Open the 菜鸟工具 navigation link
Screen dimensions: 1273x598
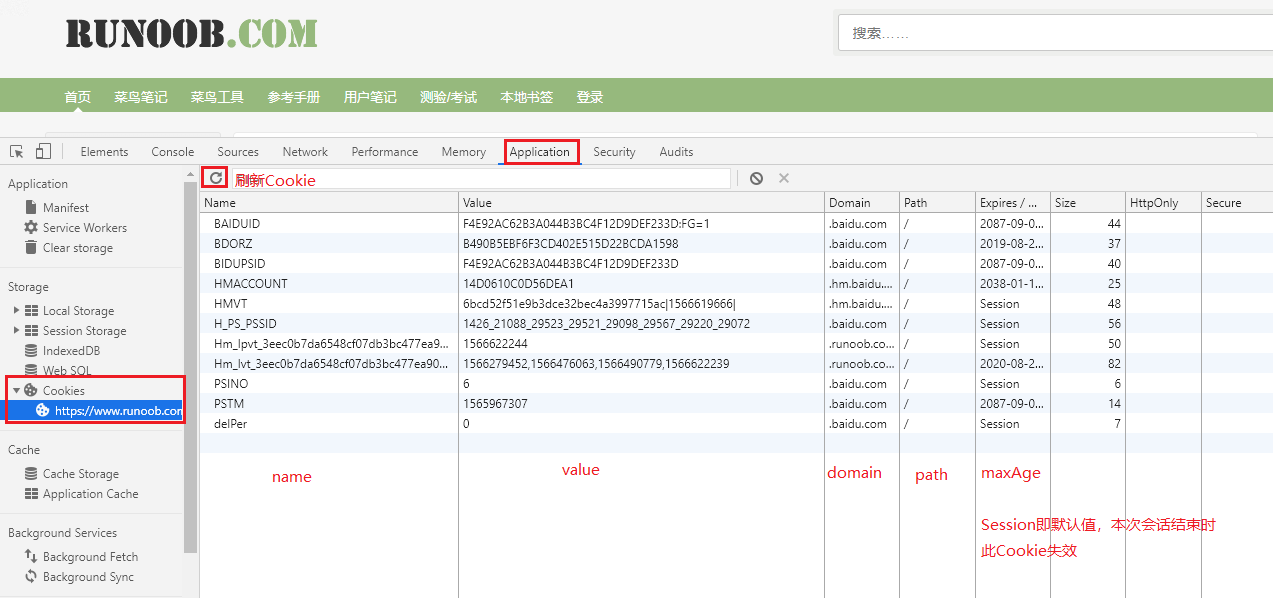(x=217, y=97)
